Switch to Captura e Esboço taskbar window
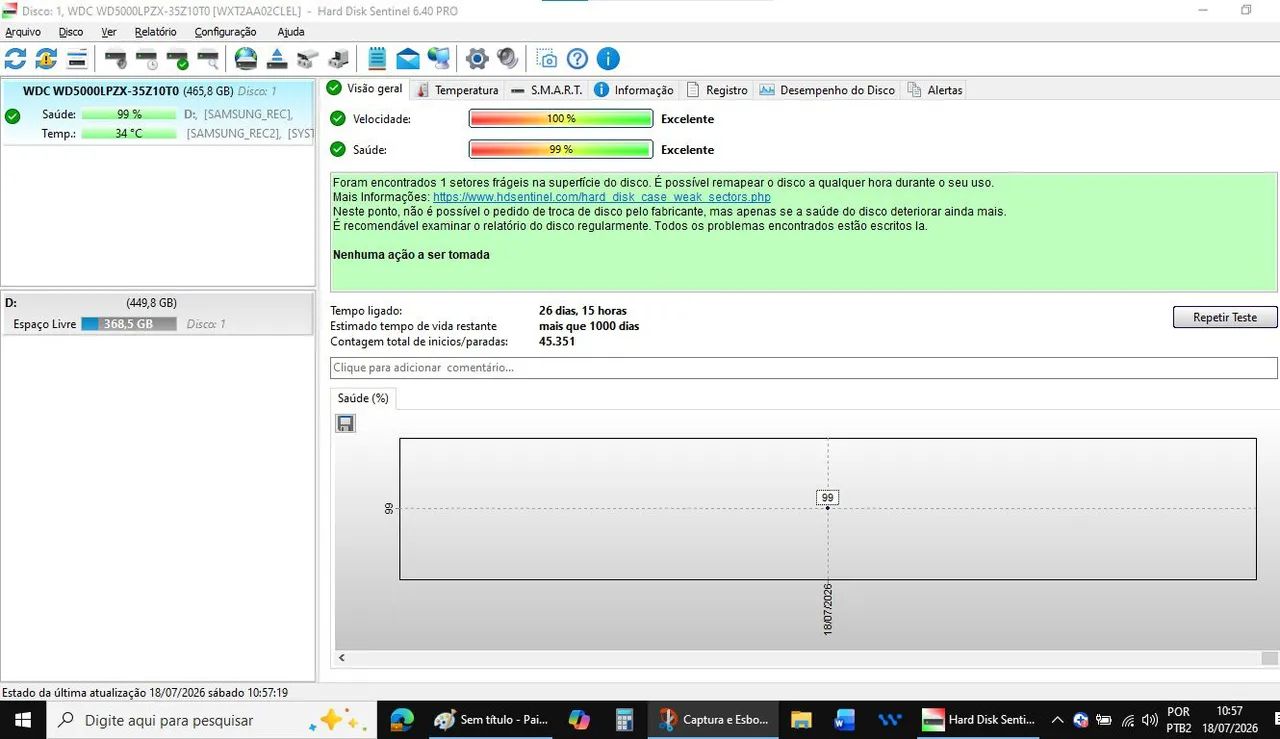Image resolution: width=1280 pixels, height=739 pixels. 713,720
